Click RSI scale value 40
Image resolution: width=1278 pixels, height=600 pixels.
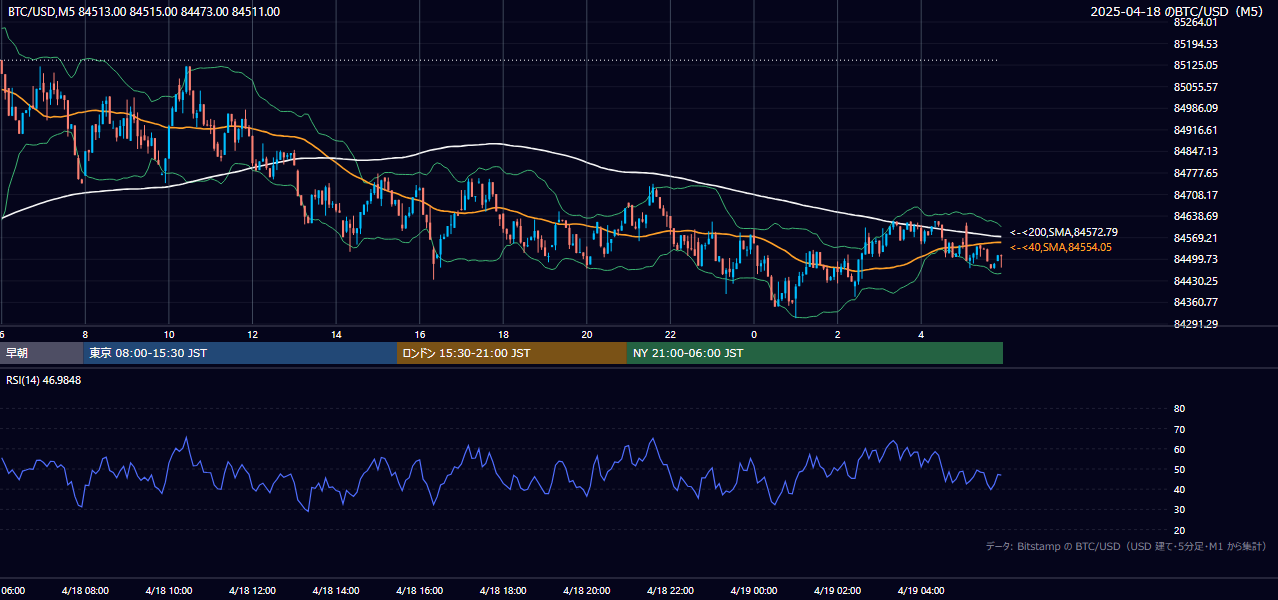pos(1179,489)
